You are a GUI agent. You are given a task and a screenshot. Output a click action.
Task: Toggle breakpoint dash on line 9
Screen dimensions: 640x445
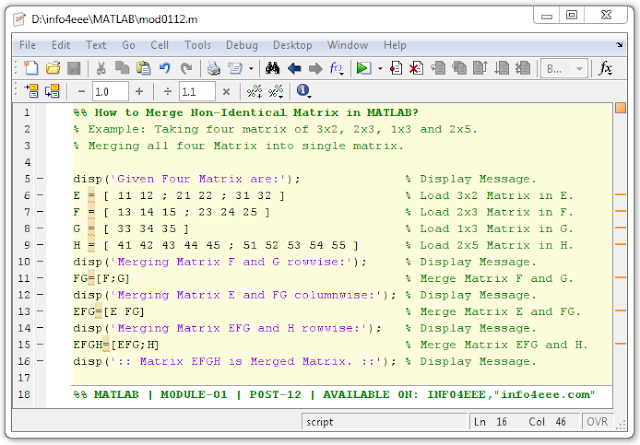click(x=40, y=245)
